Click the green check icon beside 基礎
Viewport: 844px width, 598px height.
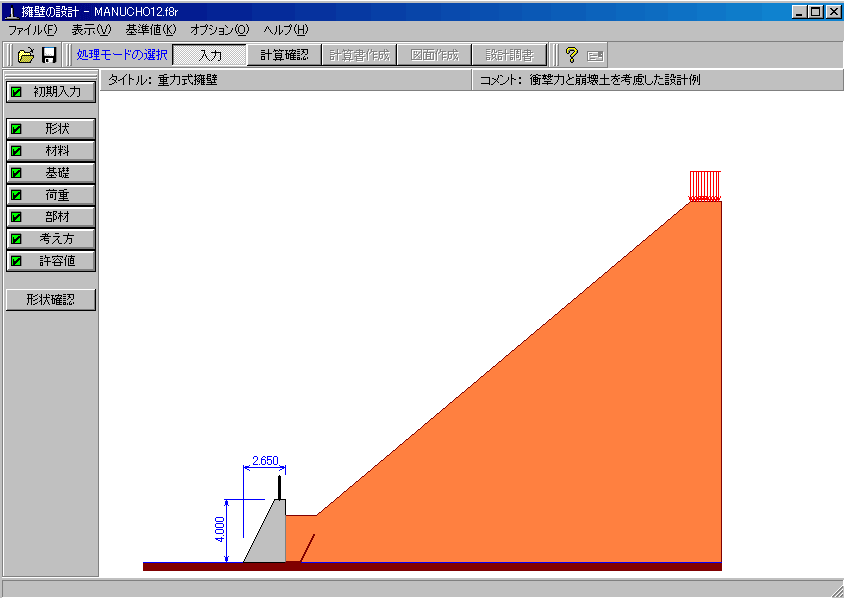[16, 173]
